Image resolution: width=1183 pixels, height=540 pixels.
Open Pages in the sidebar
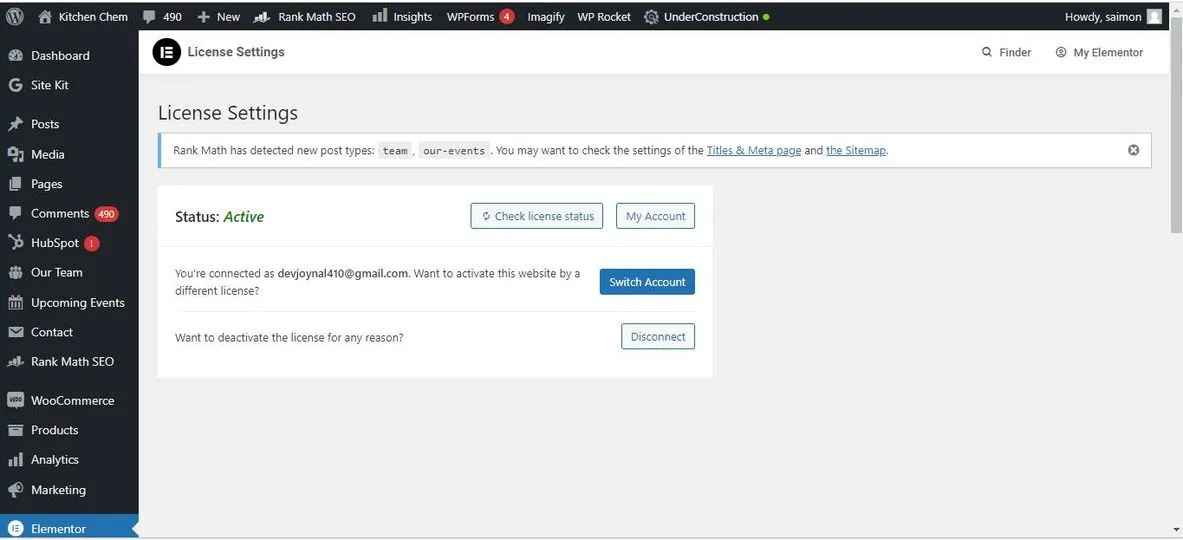pyautogui.click(x=47, y=183)
